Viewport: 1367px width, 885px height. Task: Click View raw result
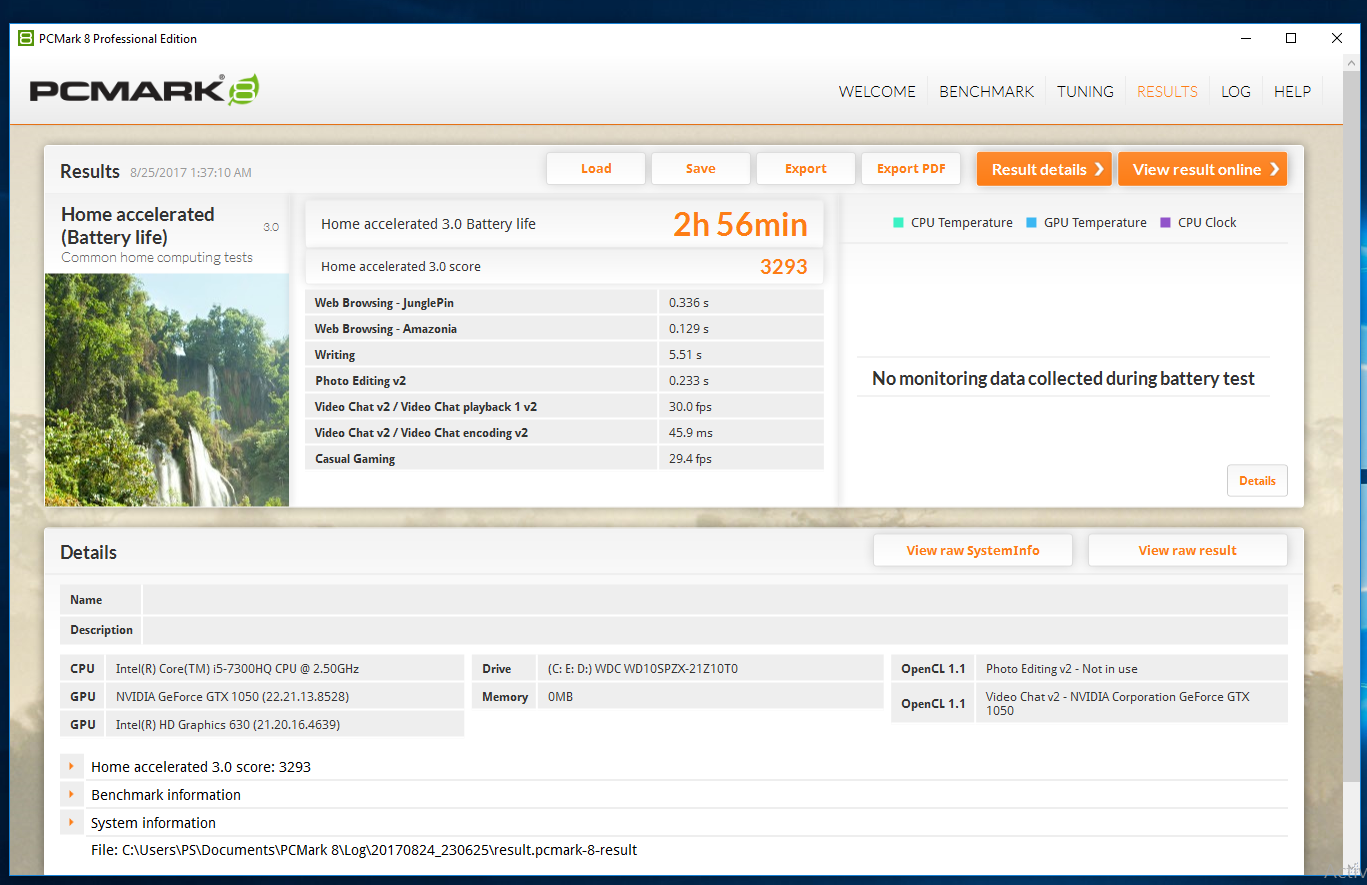pyautogui.click(x=1187, y=550)
